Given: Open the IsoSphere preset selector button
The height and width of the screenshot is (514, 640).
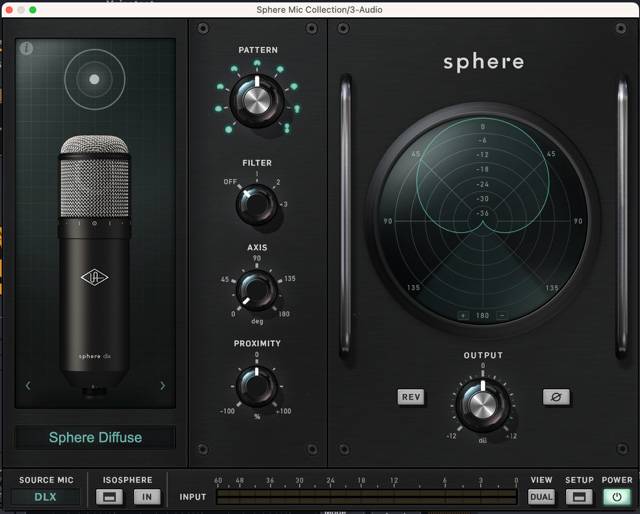Looking at the screenshot, I should click(109, 497).
